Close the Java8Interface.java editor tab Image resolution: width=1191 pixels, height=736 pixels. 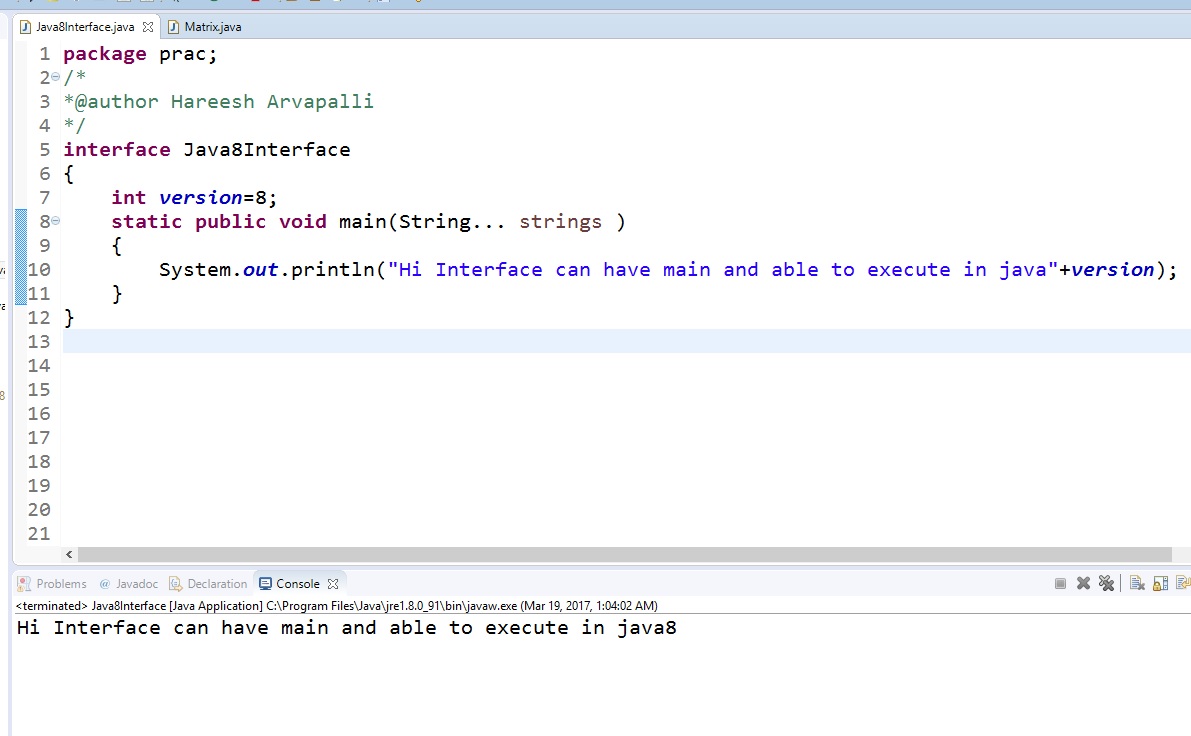(x=147, y=28)
